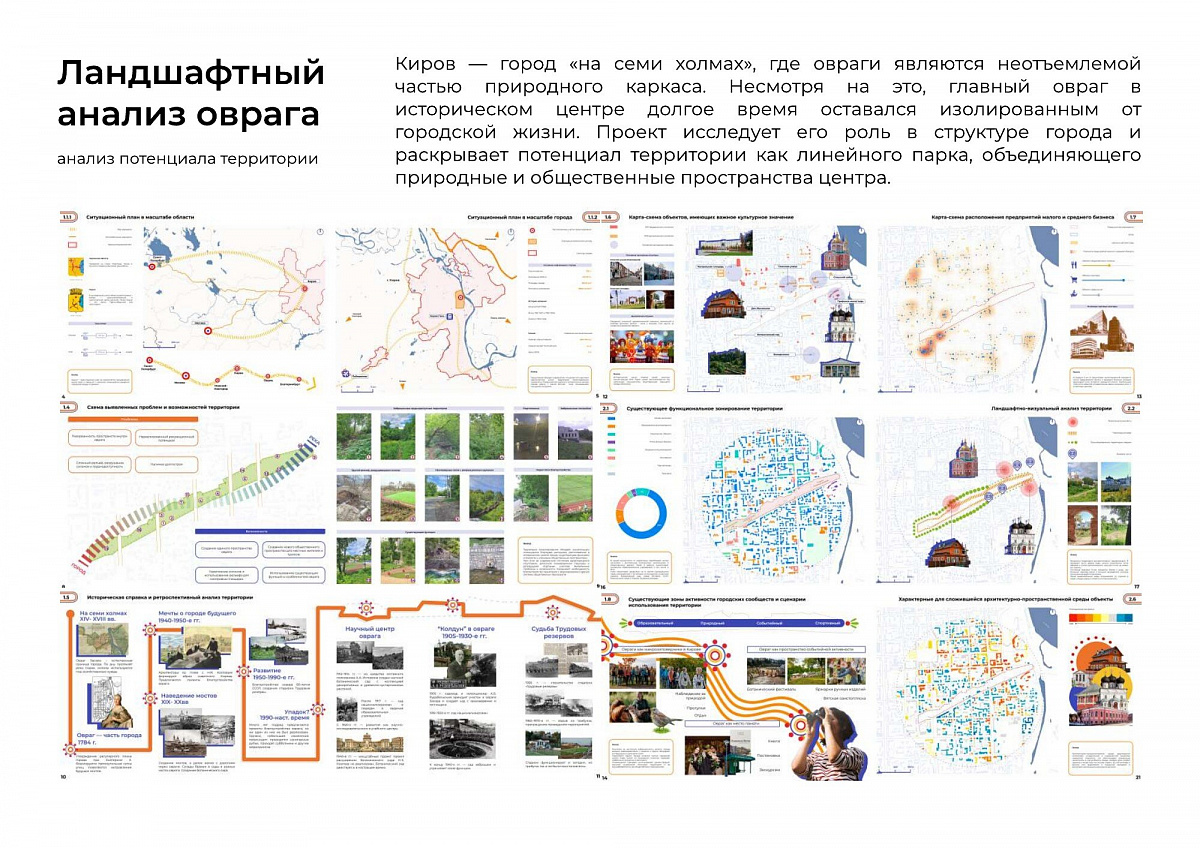Click timeline heading 'На семи холмах XIV-XVIII вв.'
Image resolution: width=1200 pixels, height=848 pixels.
pyautogui.click(x=103, y=616)
